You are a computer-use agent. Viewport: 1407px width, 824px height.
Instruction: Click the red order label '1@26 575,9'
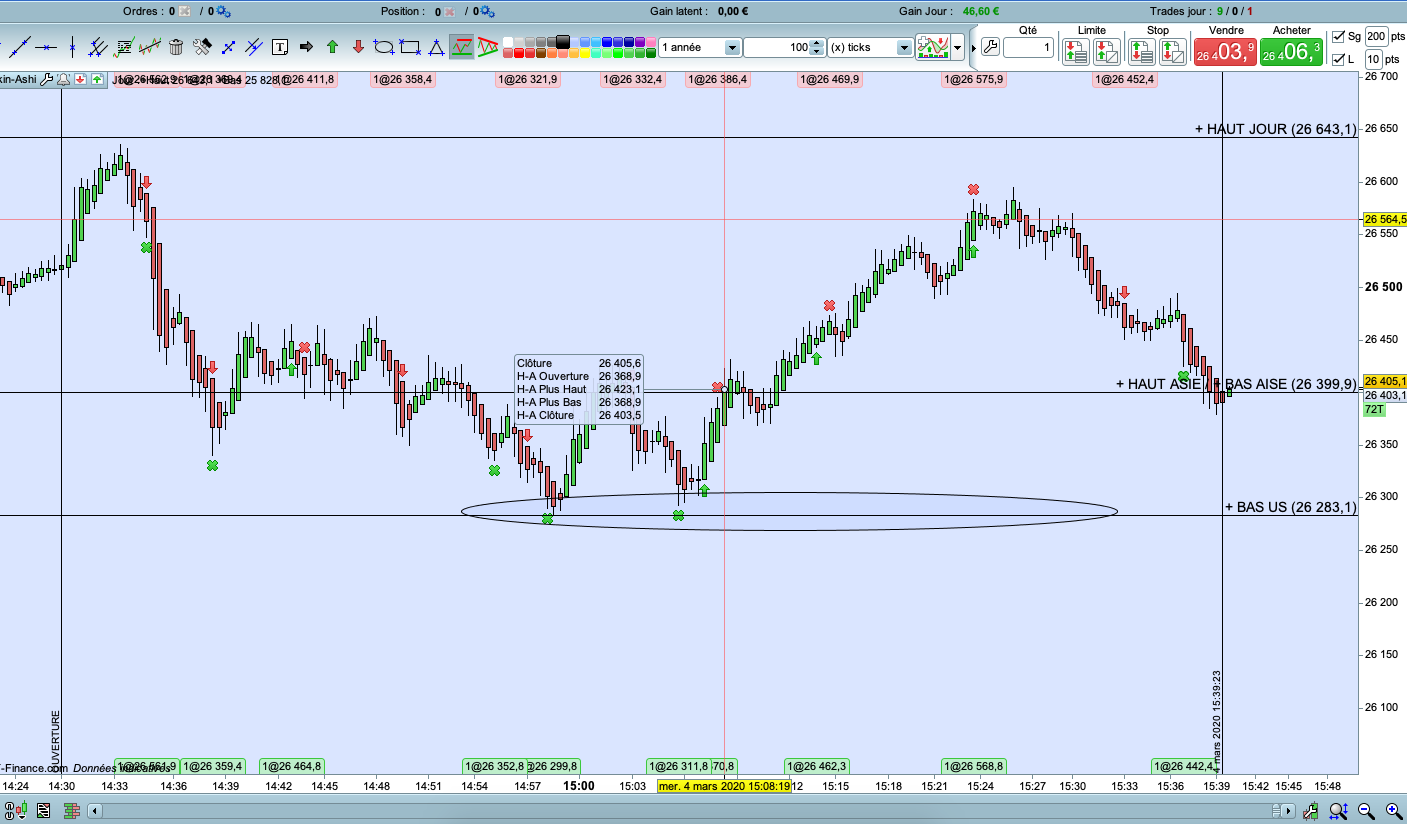(973, 79)
